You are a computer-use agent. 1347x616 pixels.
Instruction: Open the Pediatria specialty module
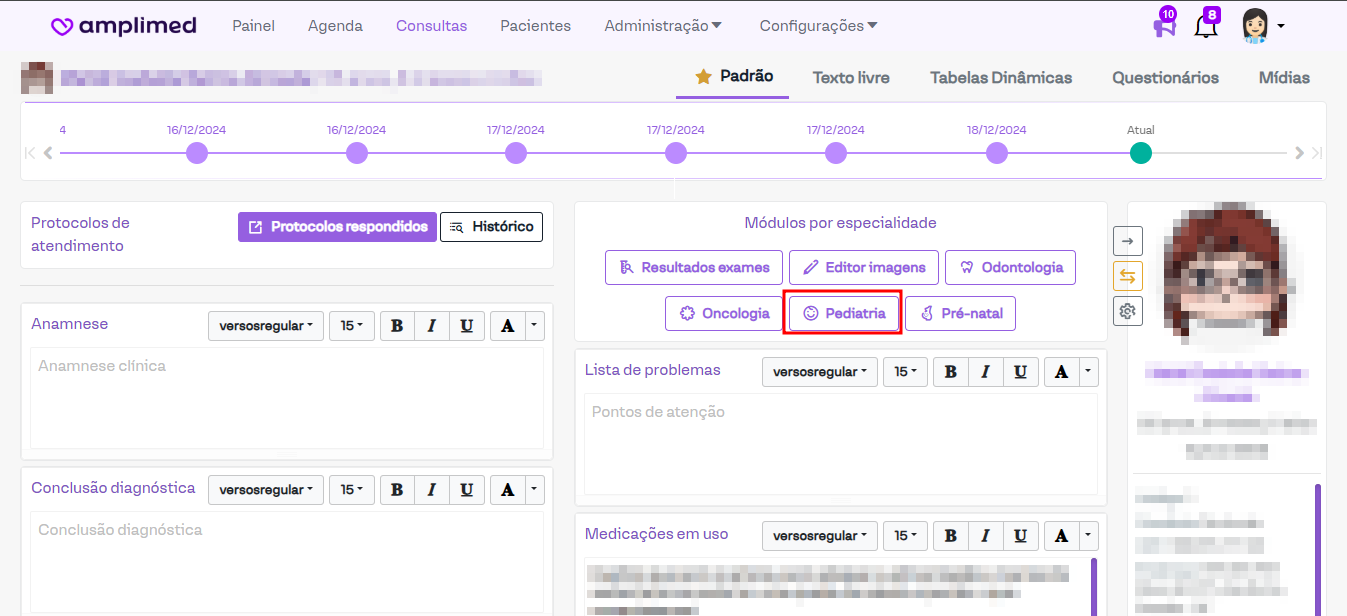click(845, 313)
